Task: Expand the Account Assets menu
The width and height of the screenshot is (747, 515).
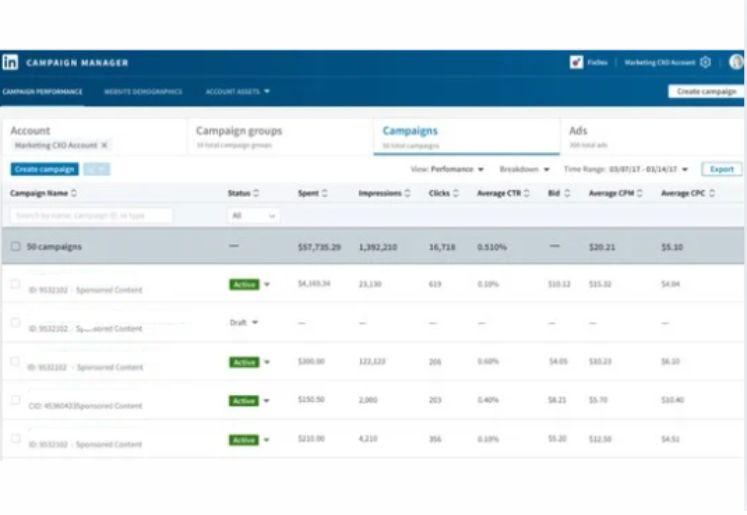Action: 237,91
